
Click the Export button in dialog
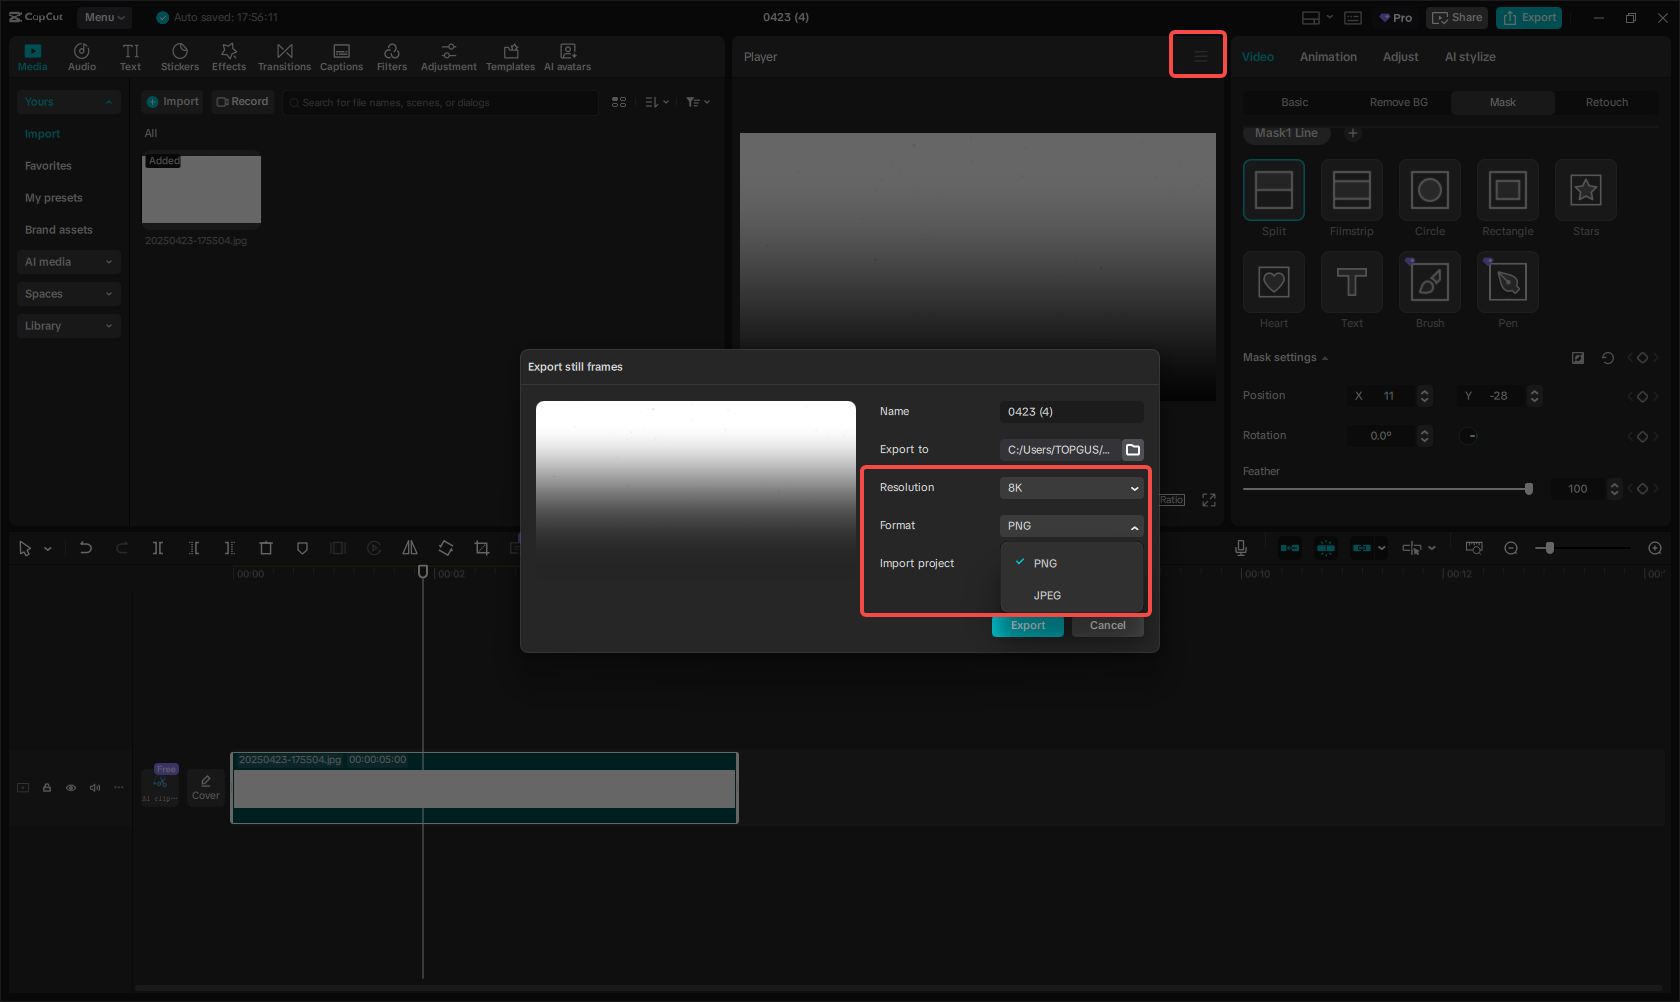pos(1027,626)
